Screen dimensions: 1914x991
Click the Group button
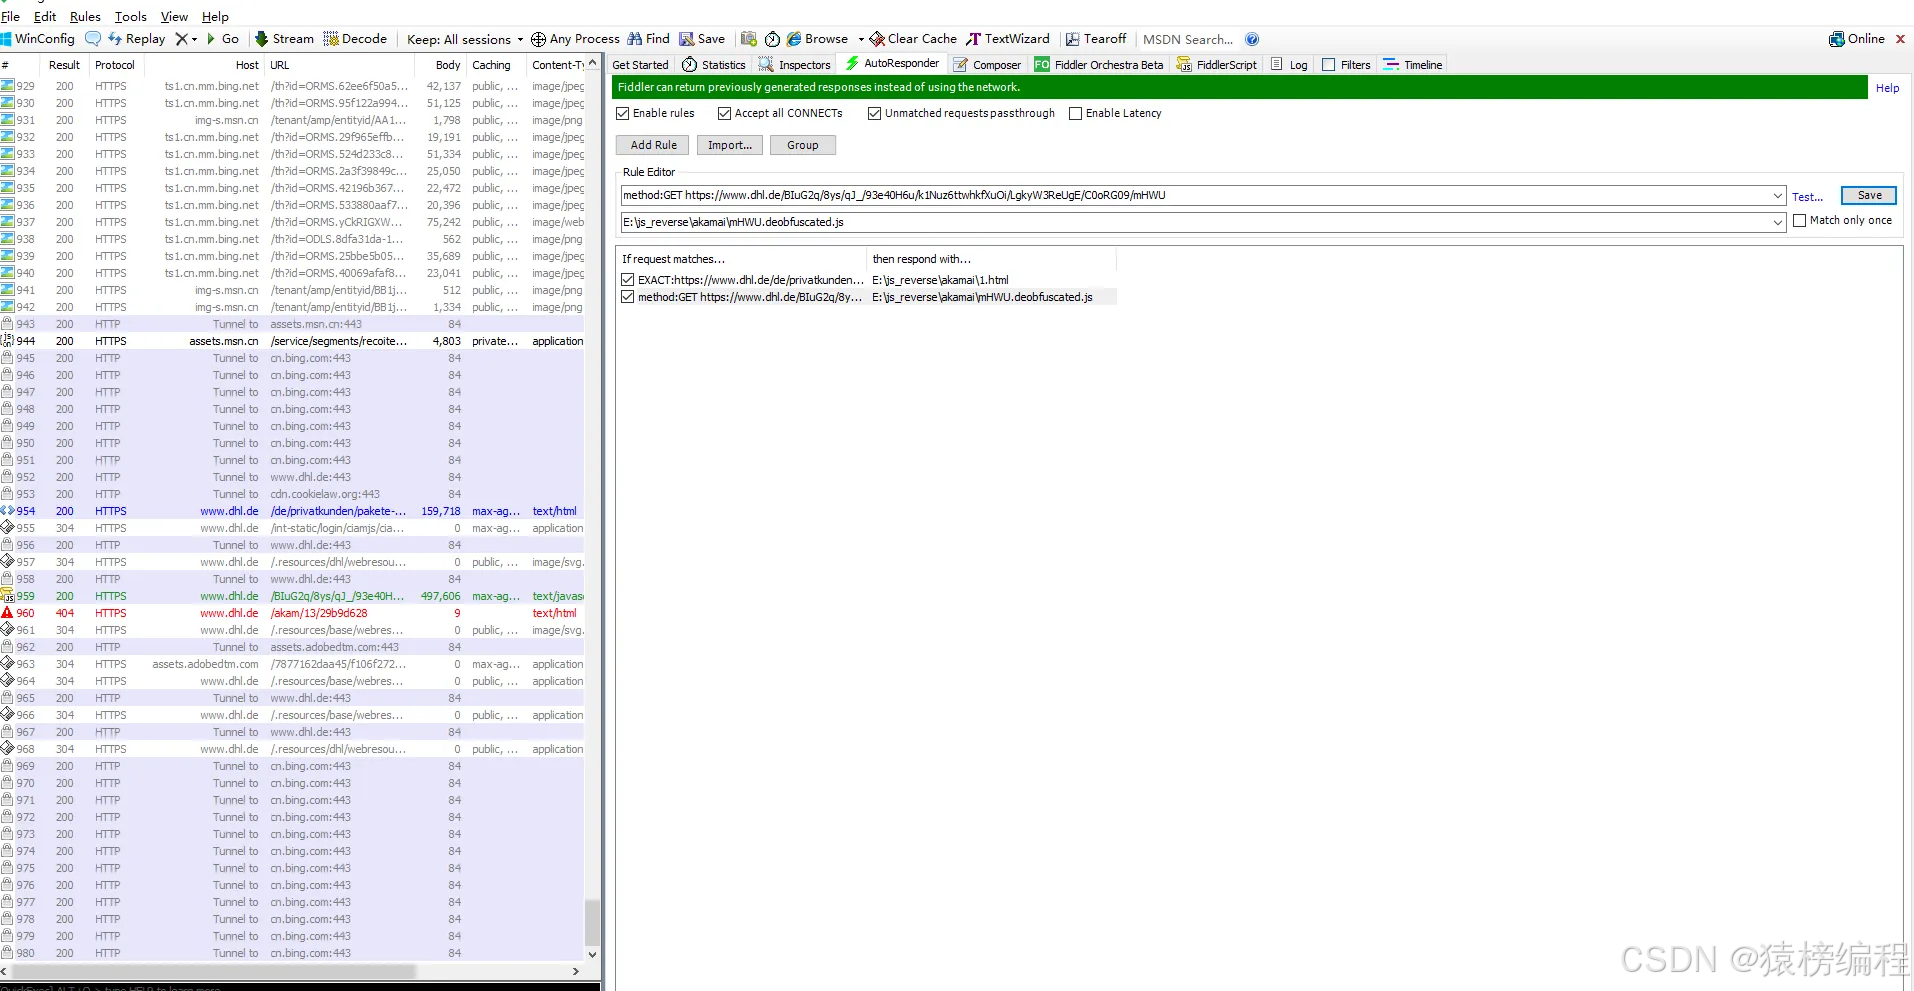click(x=802, y=145)
